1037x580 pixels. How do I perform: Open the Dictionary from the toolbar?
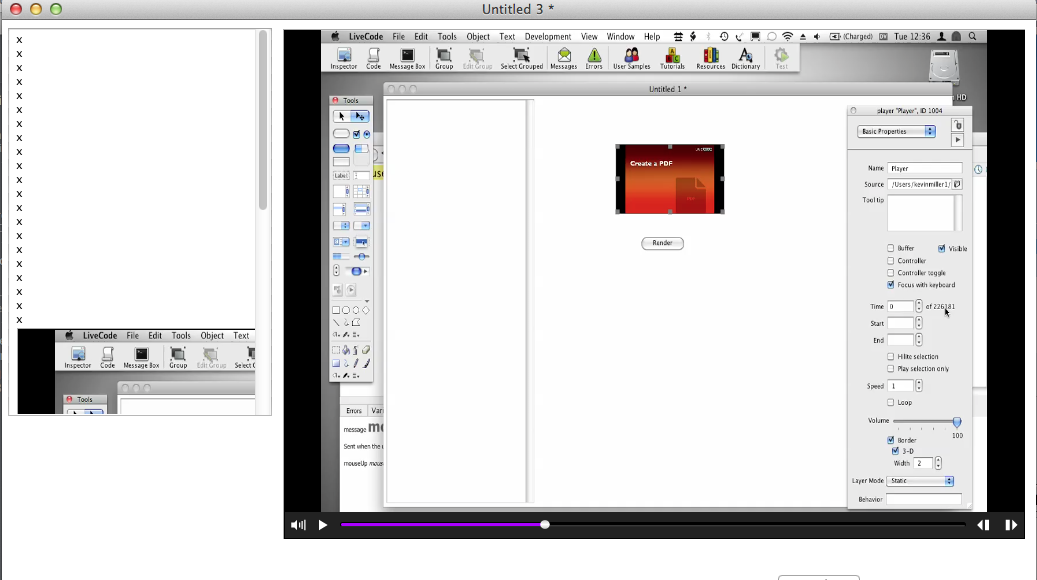pos(745,57)
